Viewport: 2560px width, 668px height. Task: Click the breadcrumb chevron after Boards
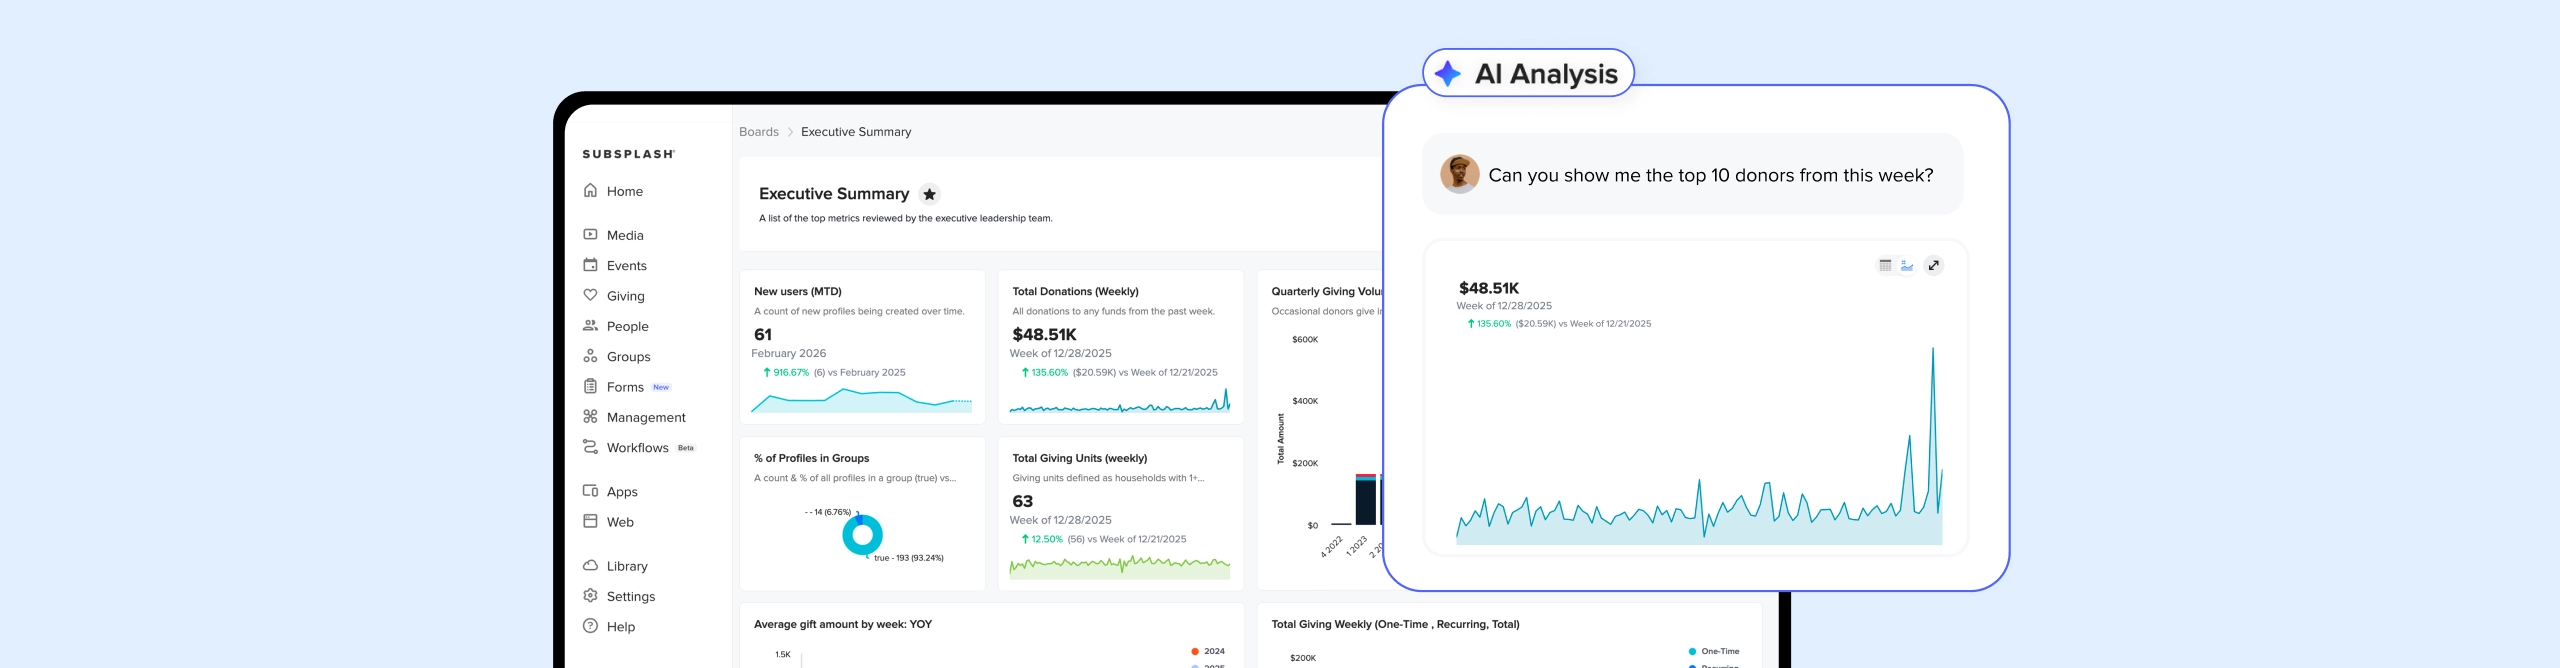tap(790, 132)
